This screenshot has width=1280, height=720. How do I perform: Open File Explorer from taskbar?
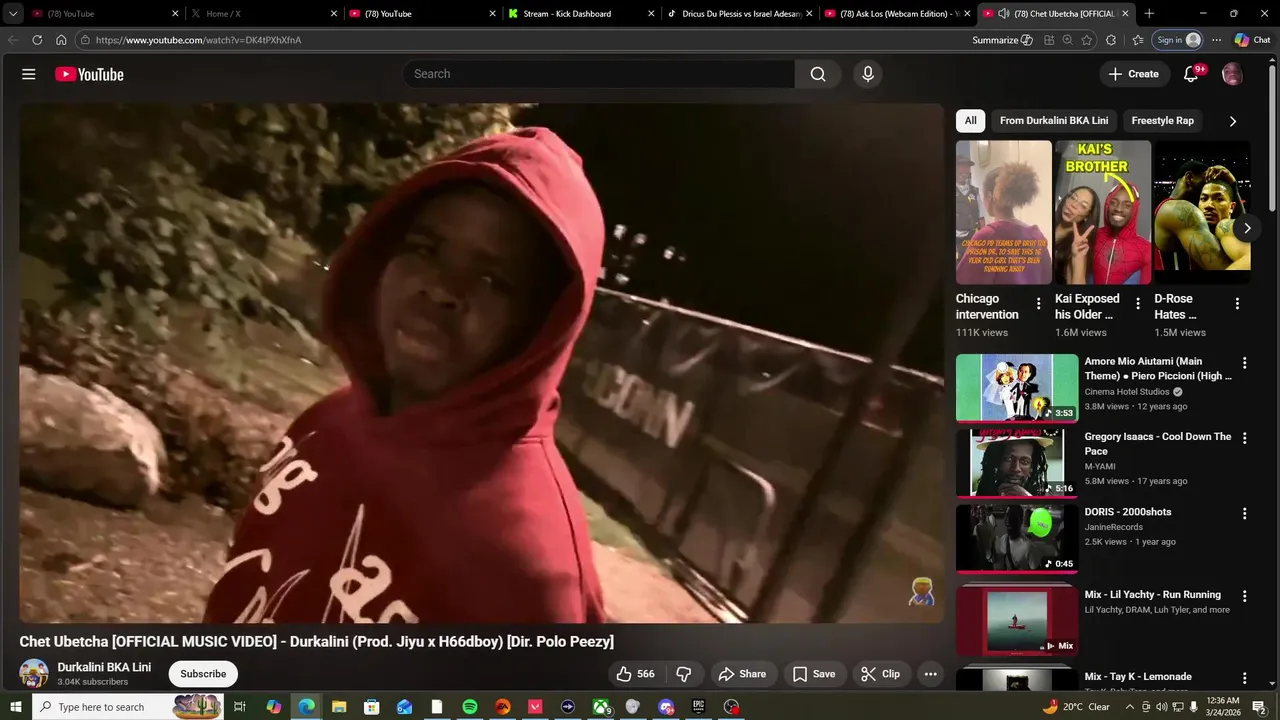(x=339, y=707)
